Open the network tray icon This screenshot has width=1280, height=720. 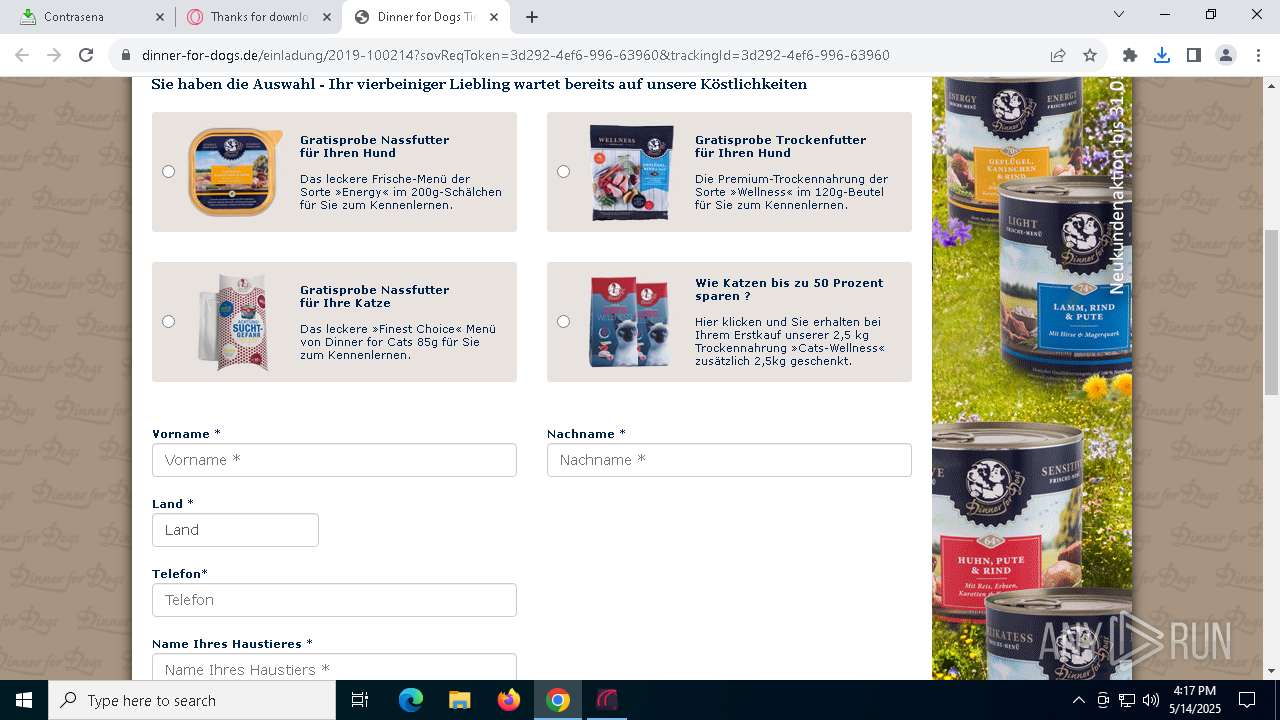tap(1127, 700)
